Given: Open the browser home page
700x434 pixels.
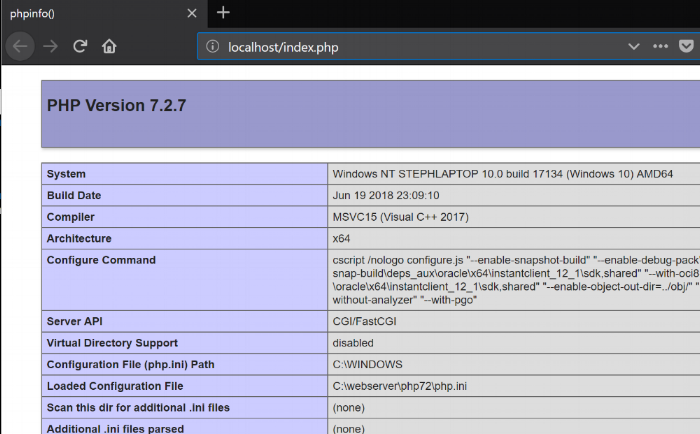Looking at the screenshot, I should (109, 46).
